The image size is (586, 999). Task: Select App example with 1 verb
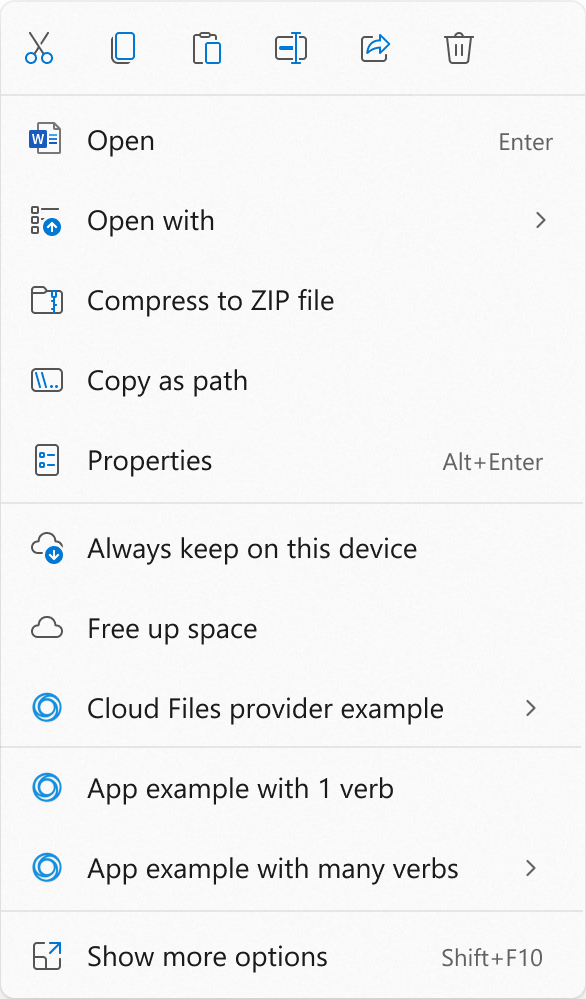[292, 789]
